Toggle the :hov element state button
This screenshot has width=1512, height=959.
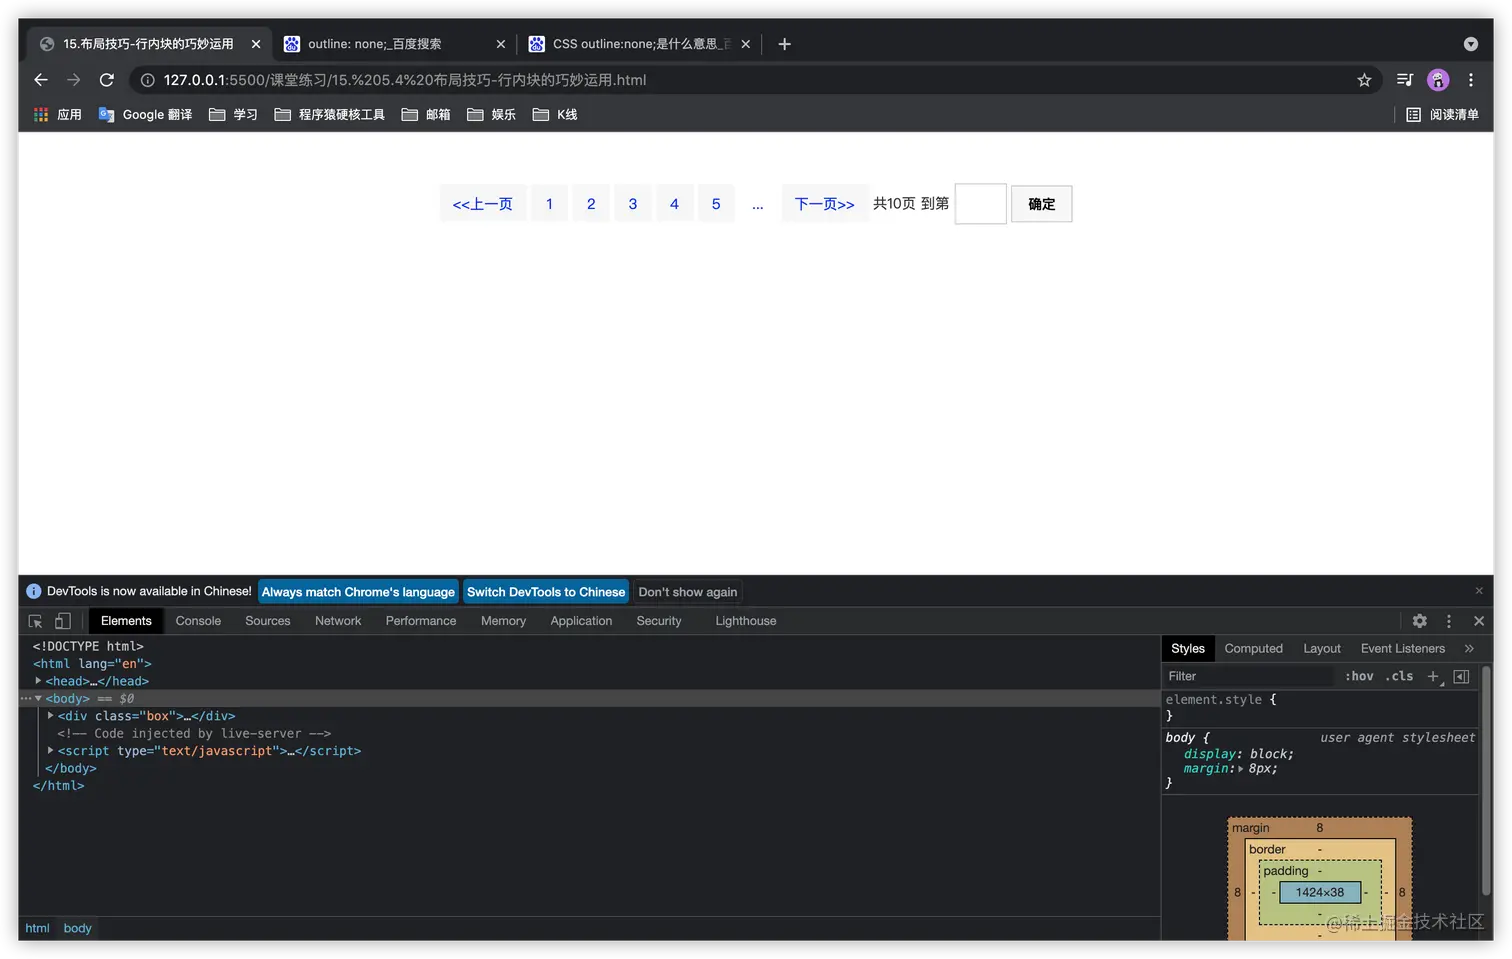1359,677
